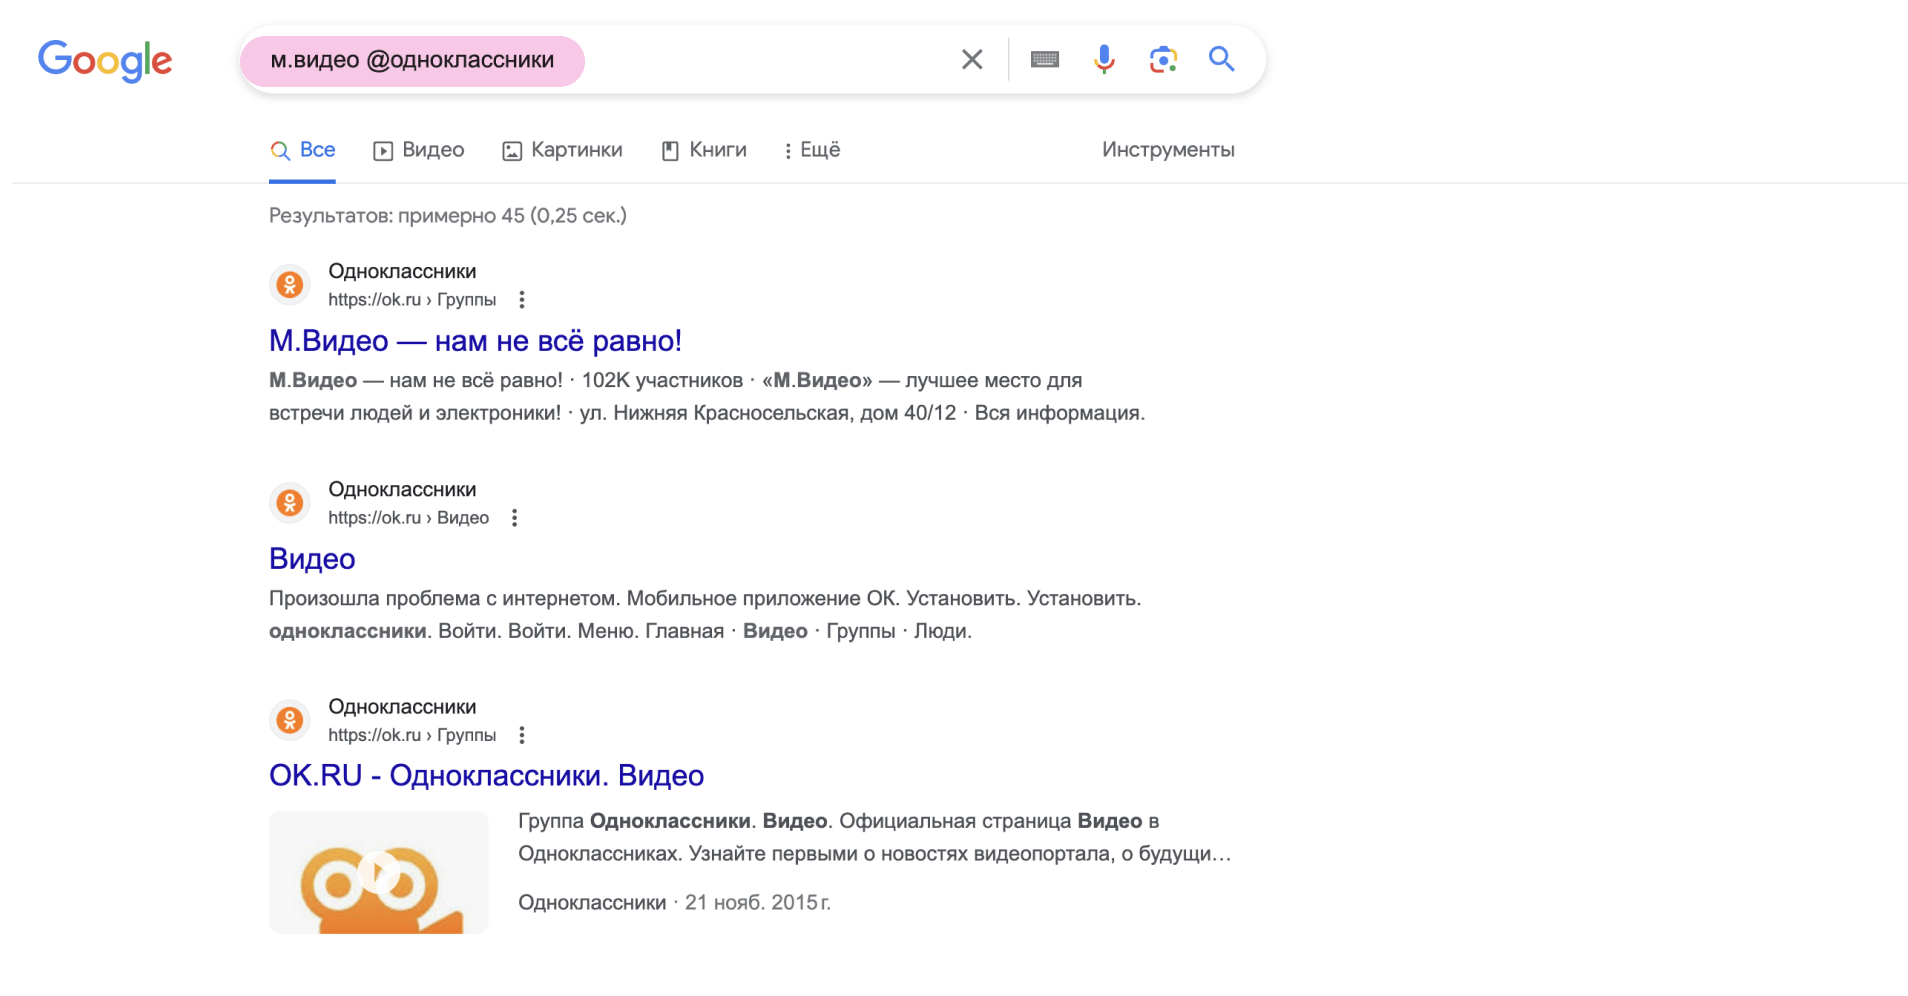Open three-dot menu beside ok.ru › Видео
The width and height of the screenshot is (1908, 996).
pyautogui.click(x=514, y=518)
